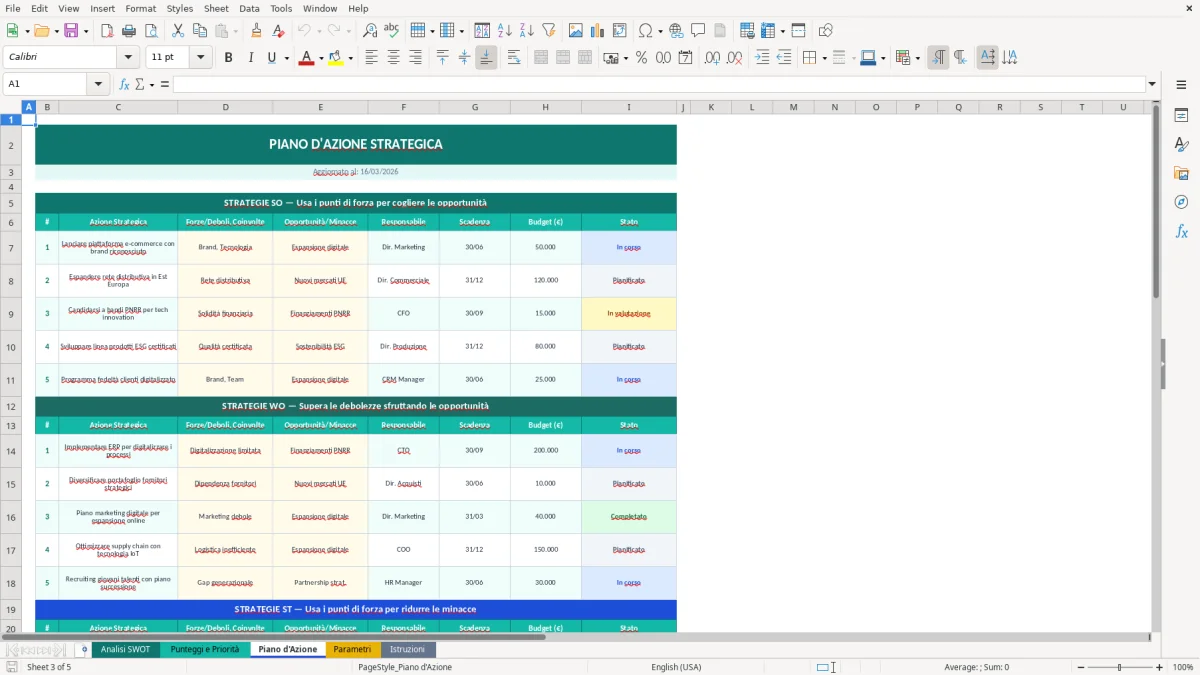Expand the Name Box dropdown arrow
This screenshot has width=1200, height=675.
click(x=98, y=84)
